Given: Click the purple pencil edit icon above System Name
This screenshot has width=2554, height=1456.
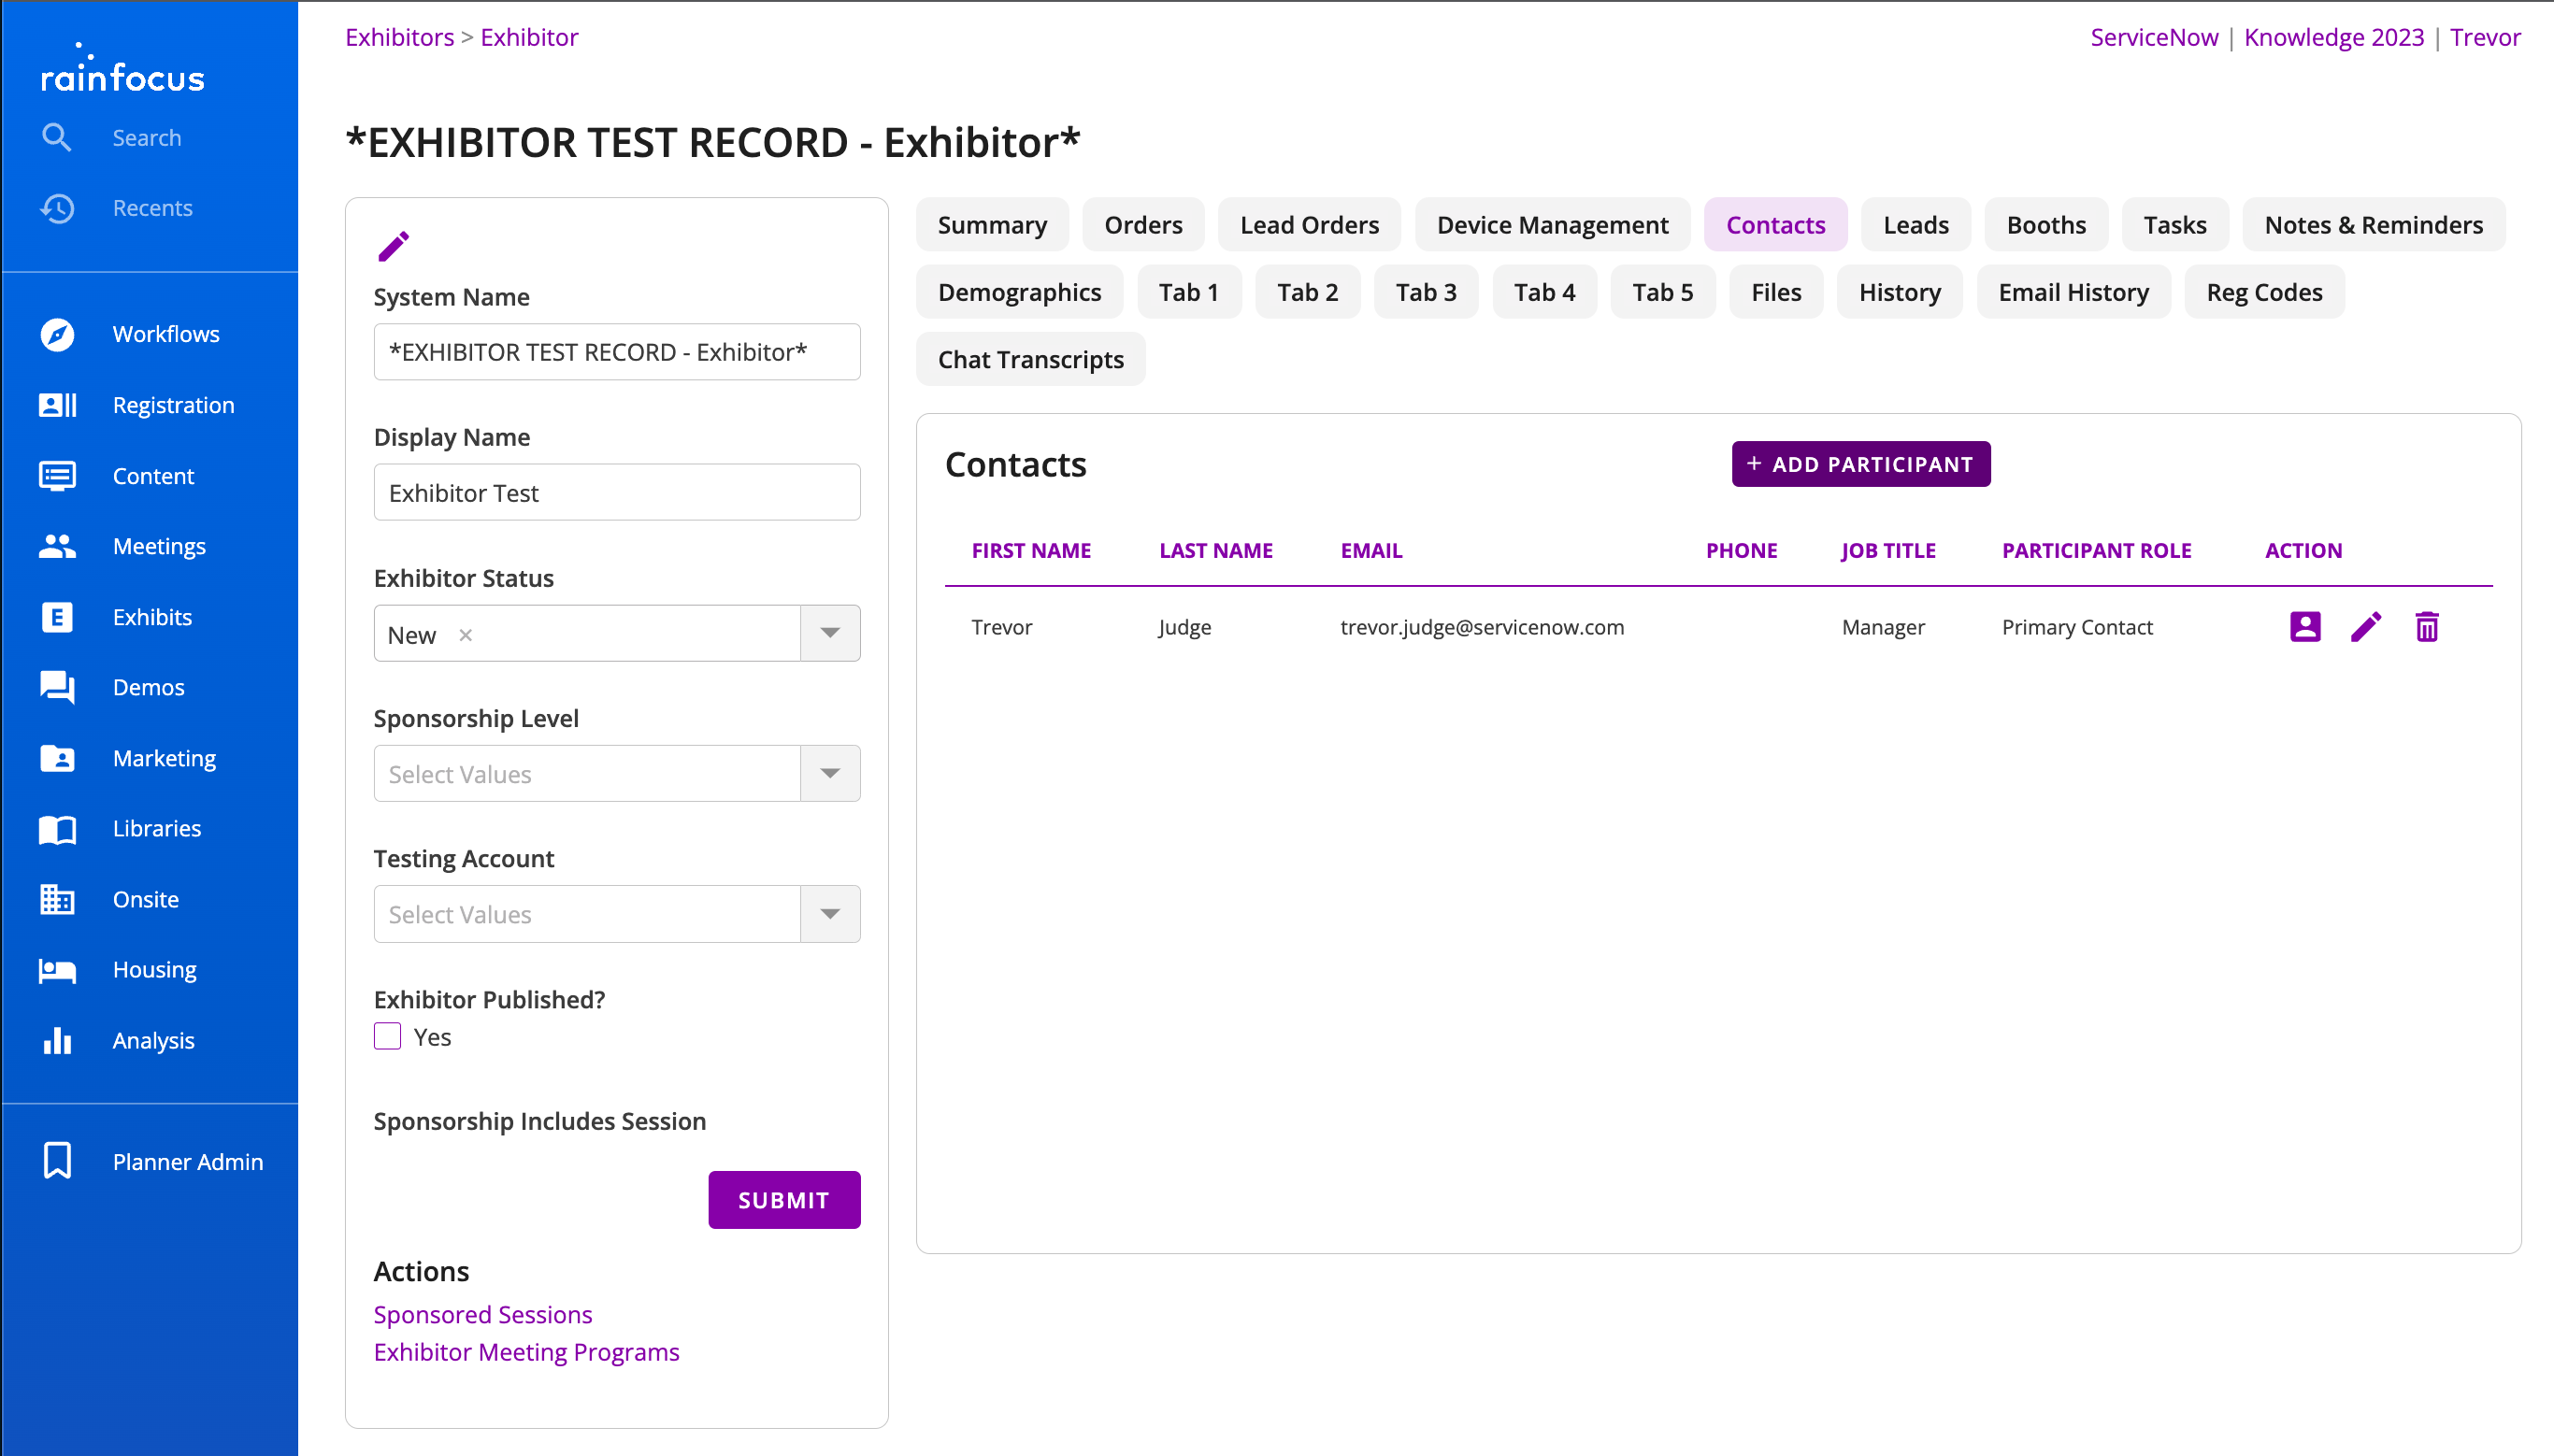Looking at the screenshot, I should point(393,246).
